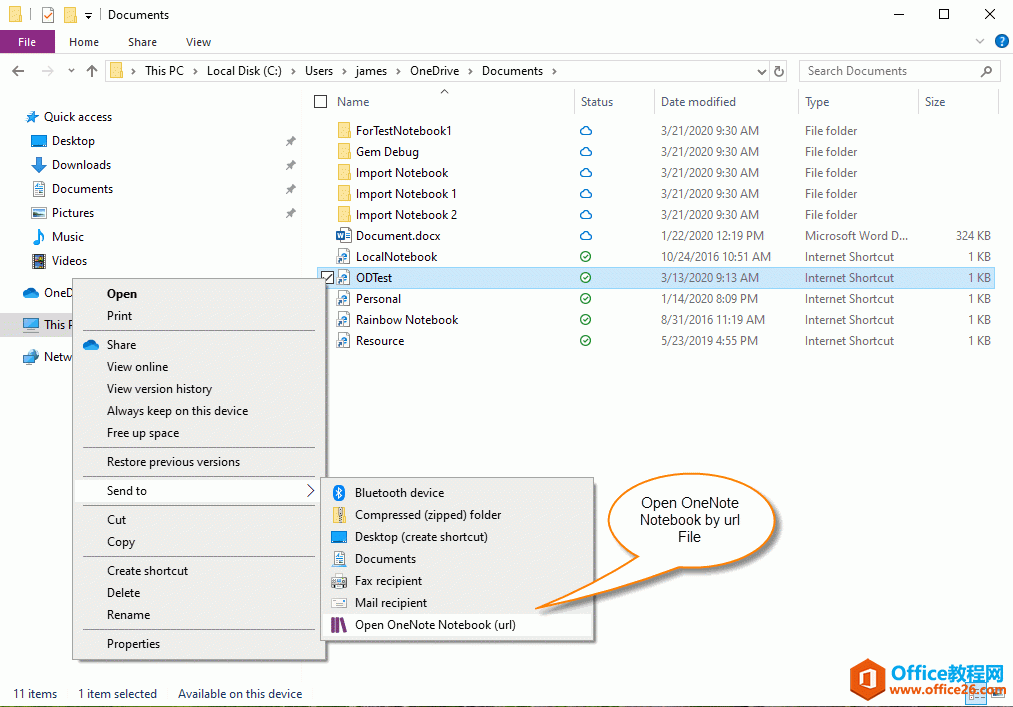The width and height of the screenshot is (1013, 707).
Task: Expand the chevron after OneDrive in path
Action: [x=470, y=71]
